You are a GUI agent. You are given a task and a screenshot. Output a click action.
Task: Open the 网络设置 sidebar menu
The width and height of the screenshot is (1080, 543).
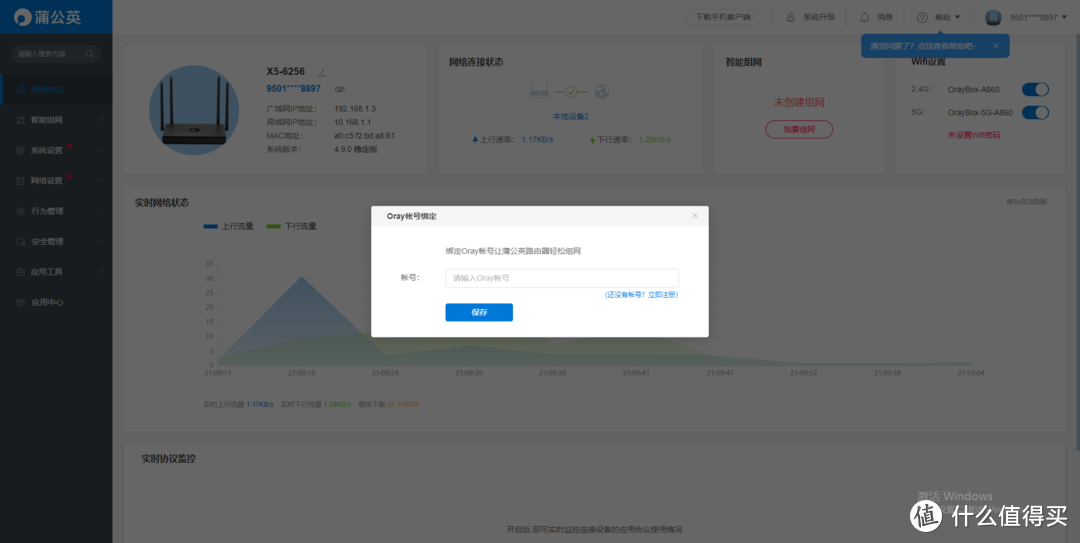[56, 181]
